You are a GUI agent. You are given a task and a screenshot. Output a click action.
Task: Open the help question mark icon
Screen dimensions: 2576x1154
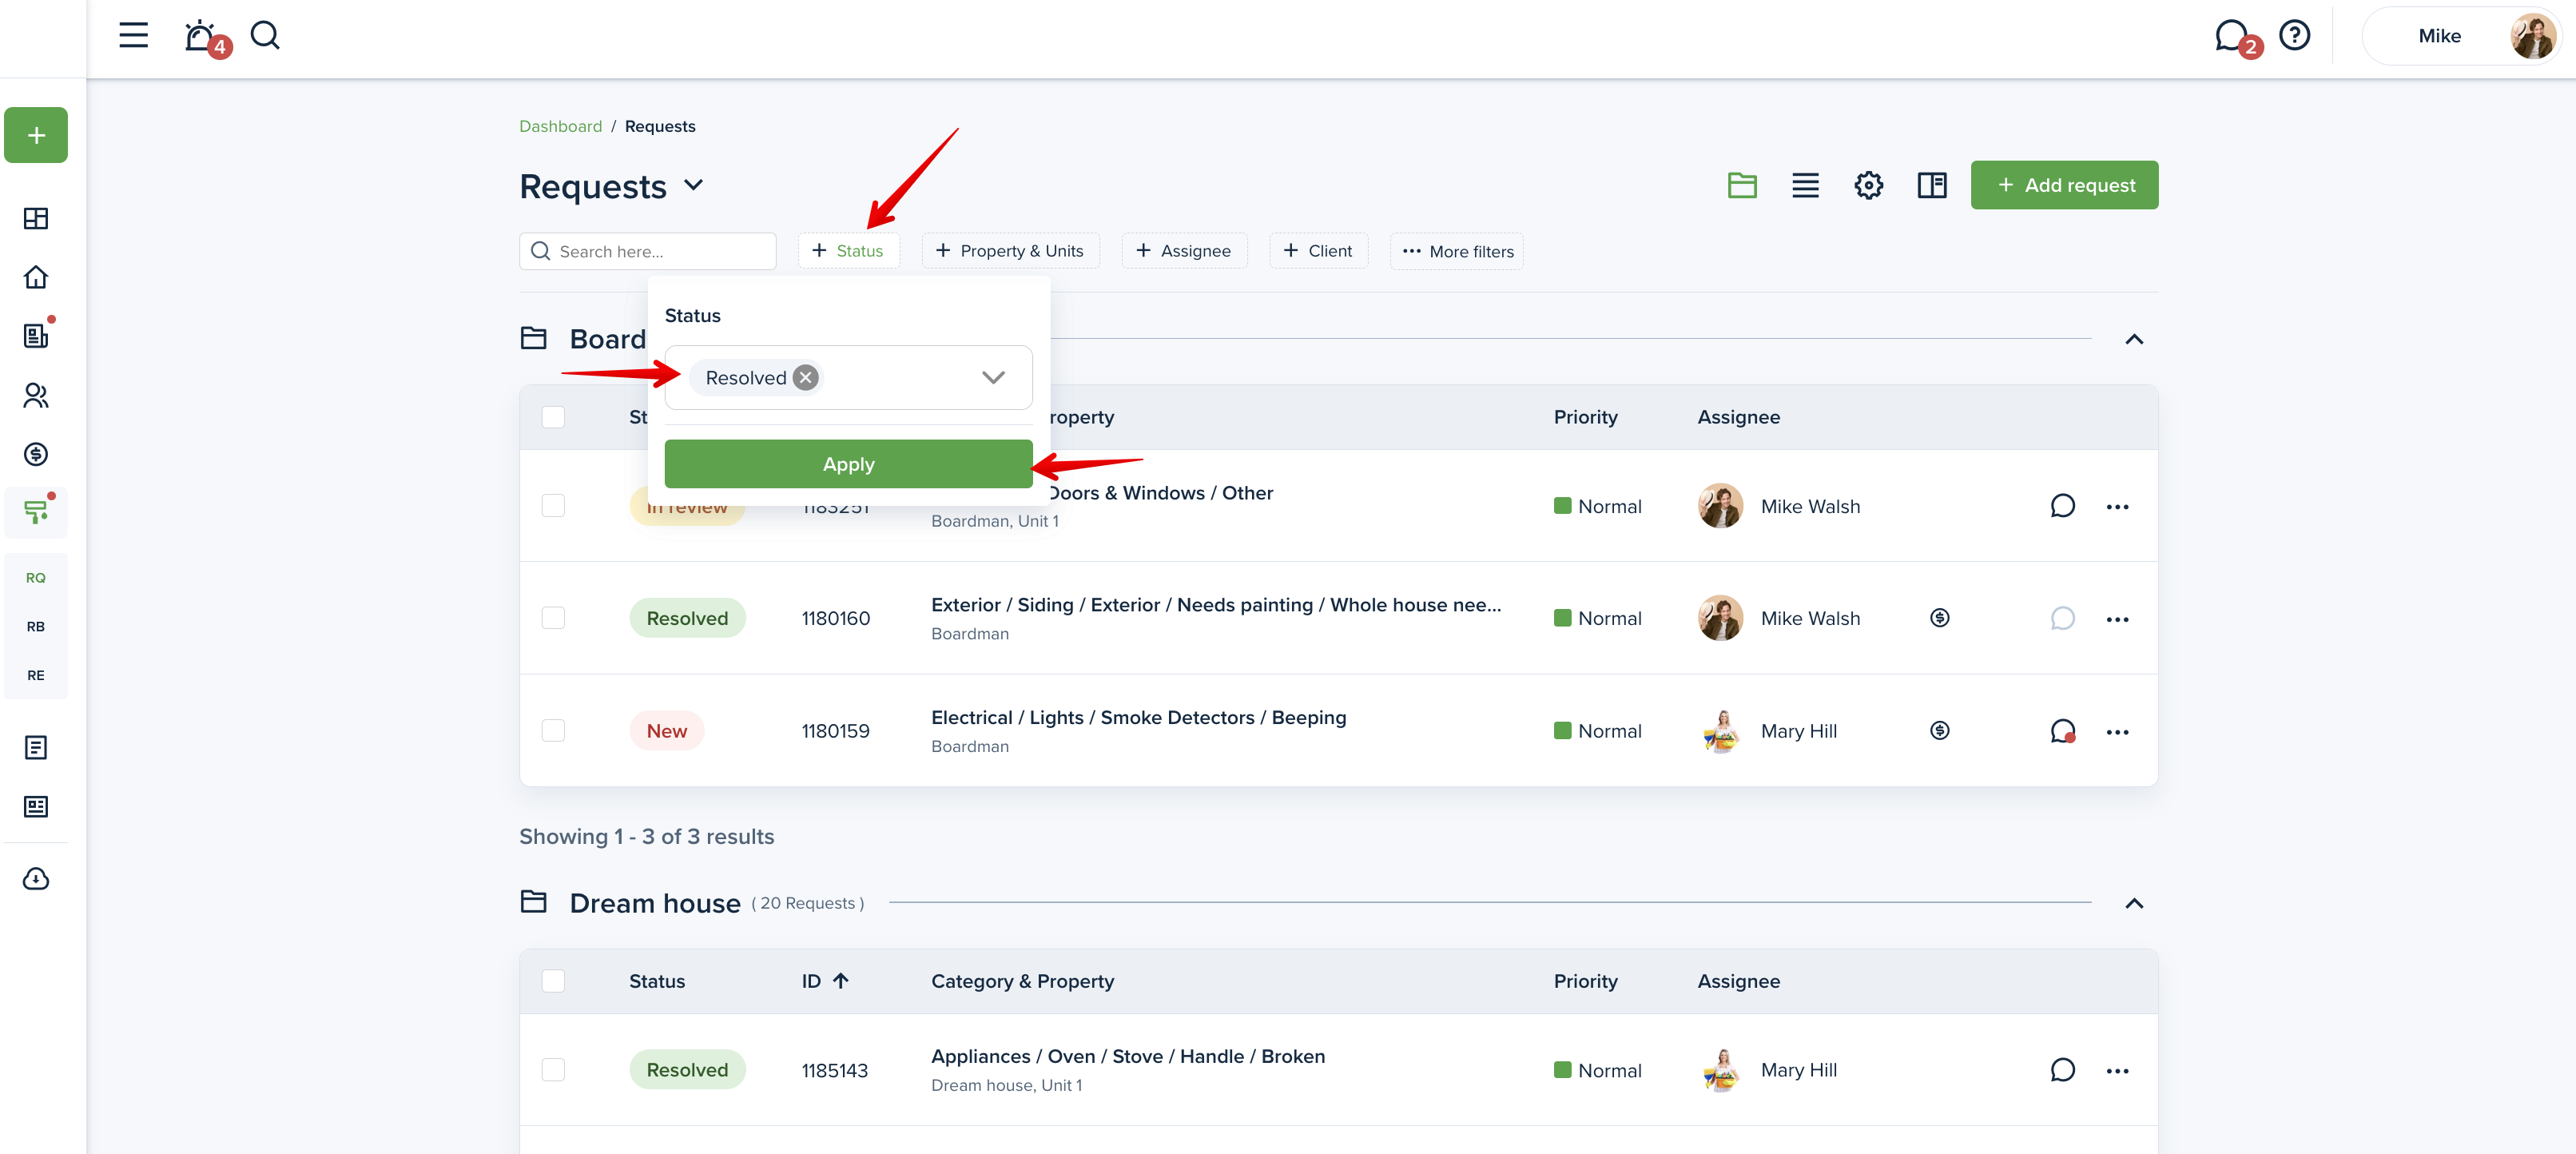(x=2294, y=36)
